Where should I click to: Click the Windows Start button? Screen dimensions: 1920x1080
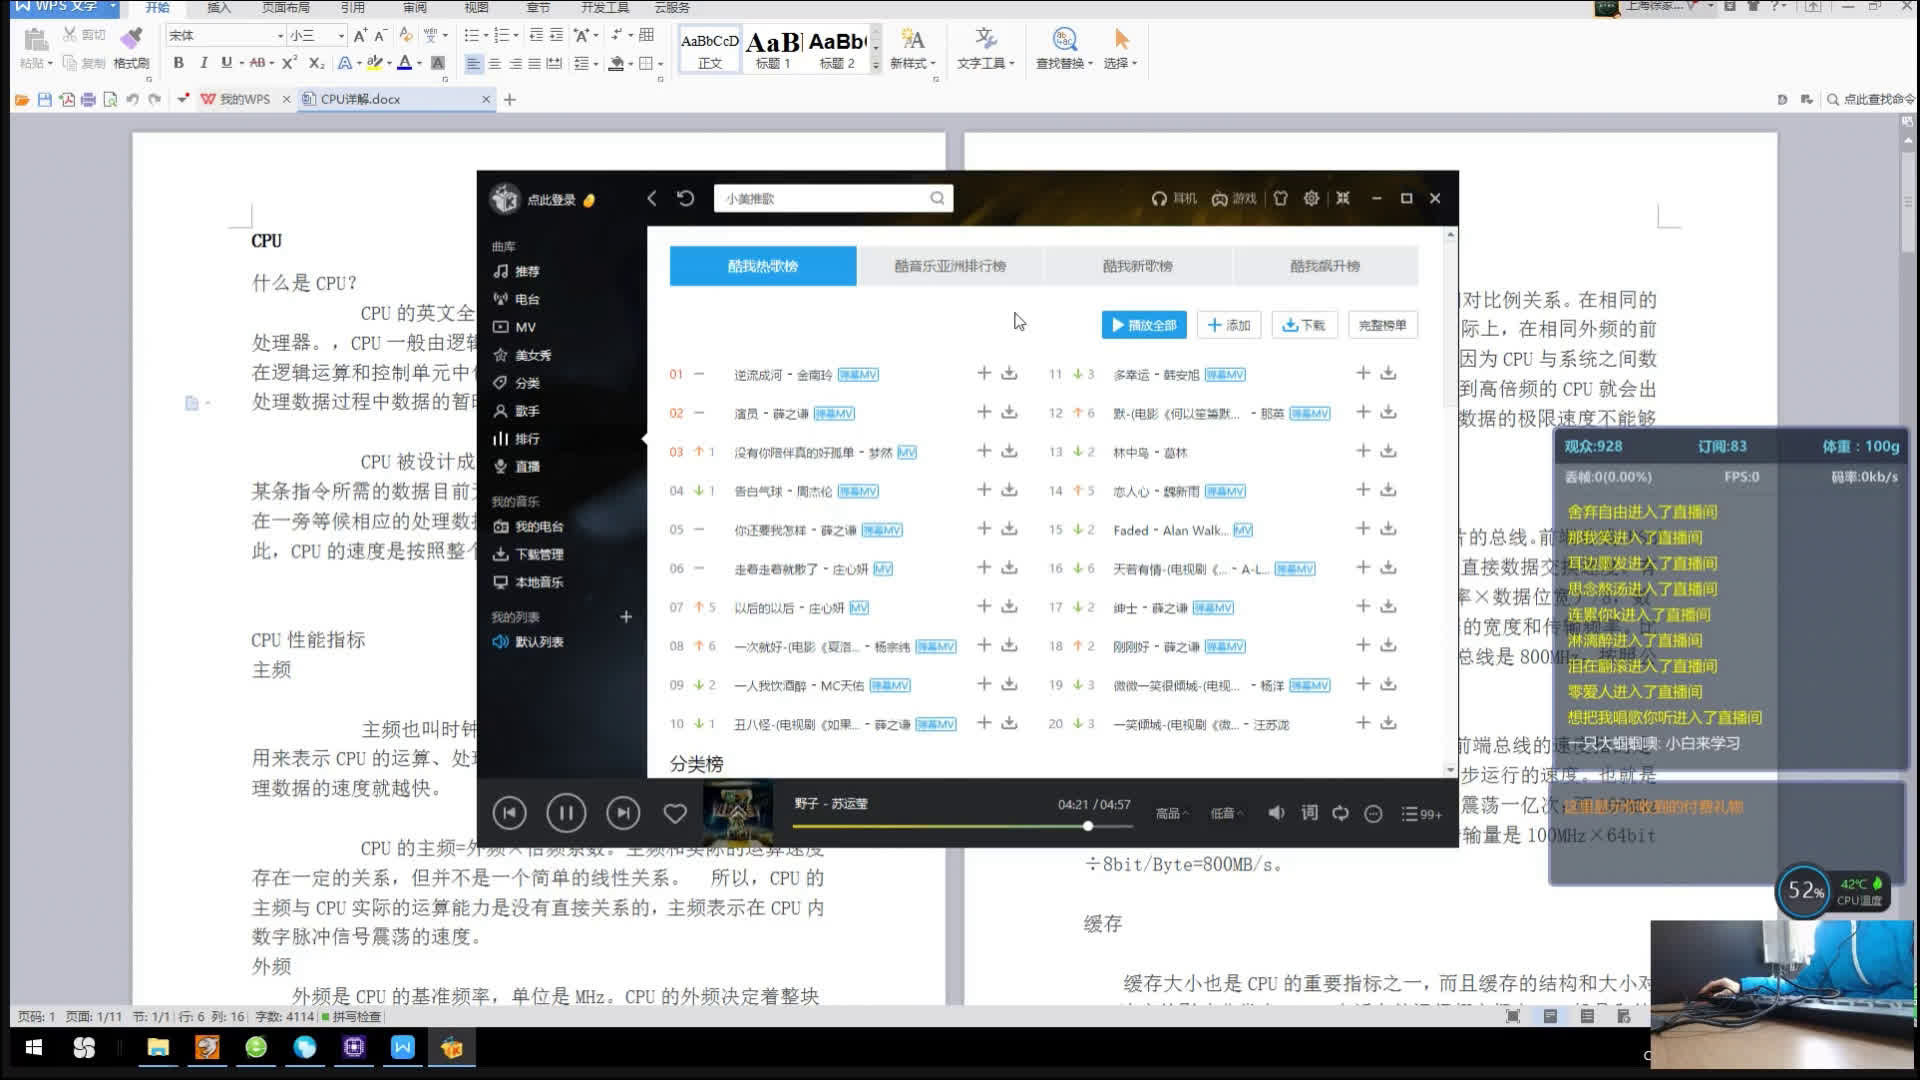pyautogui.click(x=33, y=1047)
